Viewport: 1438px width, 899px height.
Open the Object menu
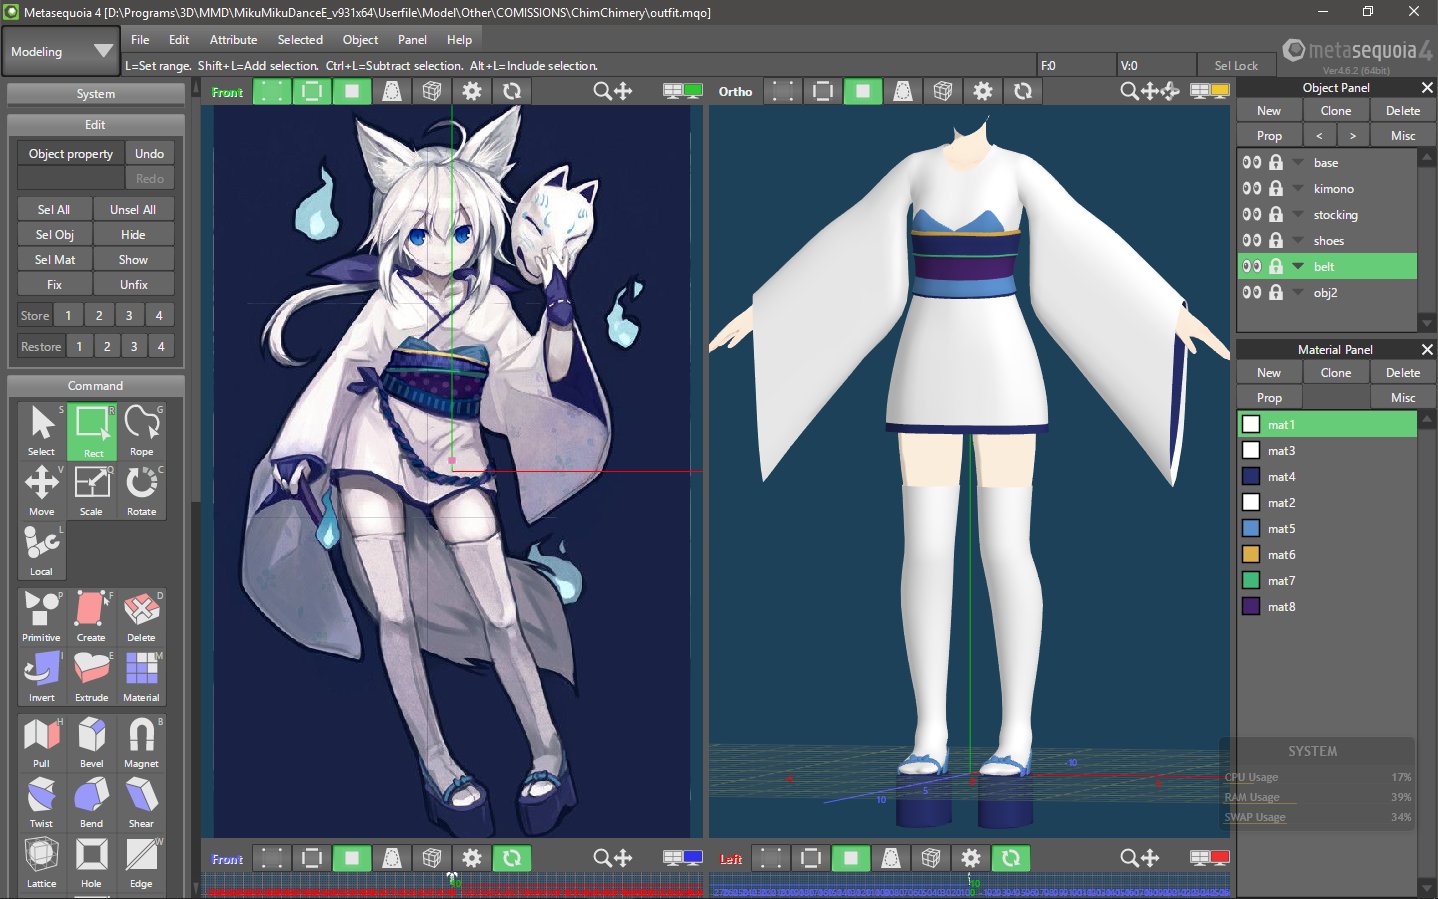pyautogui.click(x=360, y=40)
